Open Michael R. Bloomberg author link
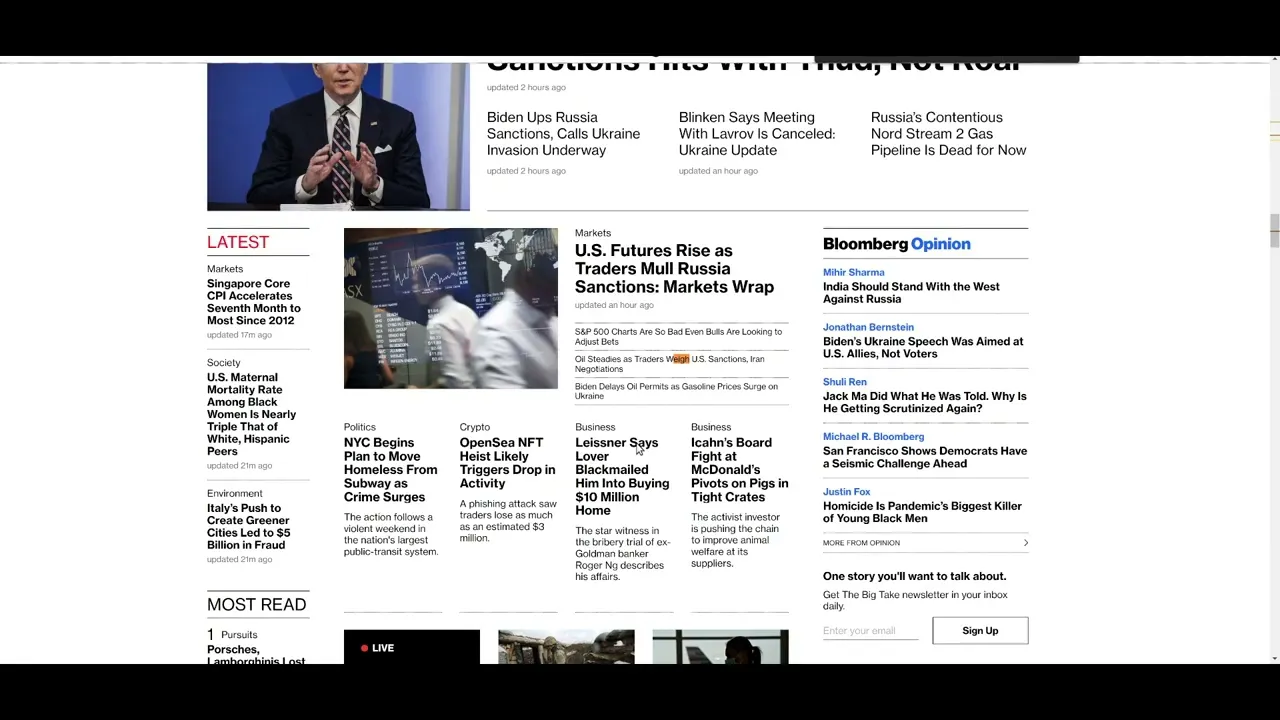Image resolution: width=1280 pixels, height=720 pixels. pyautogui.click(x=873, y=437)
